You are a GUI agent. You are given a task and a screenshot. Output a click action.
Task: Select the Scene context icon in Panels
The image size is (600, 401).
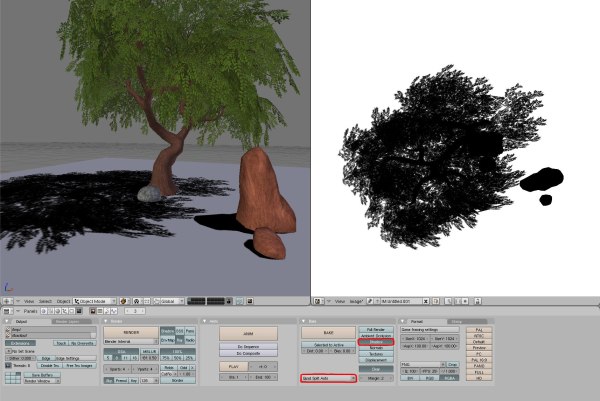pyautogui.click(x=79, y=311)
